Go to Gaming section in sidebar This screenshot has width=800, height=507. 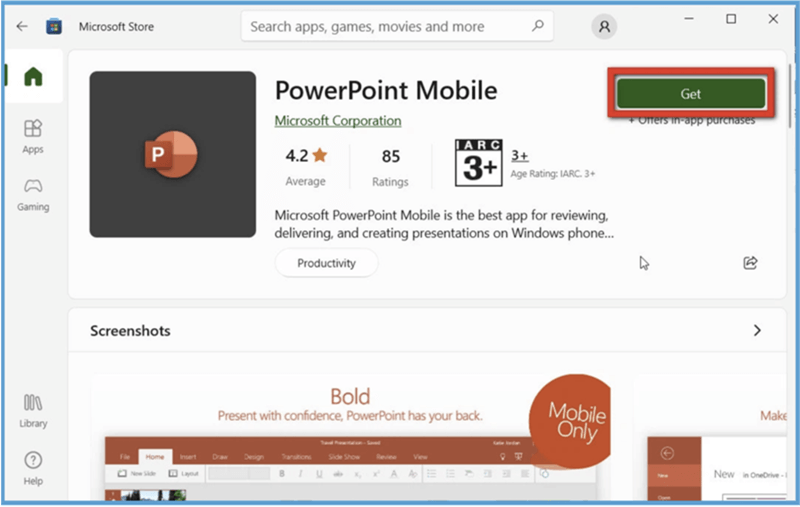(33, 194)
